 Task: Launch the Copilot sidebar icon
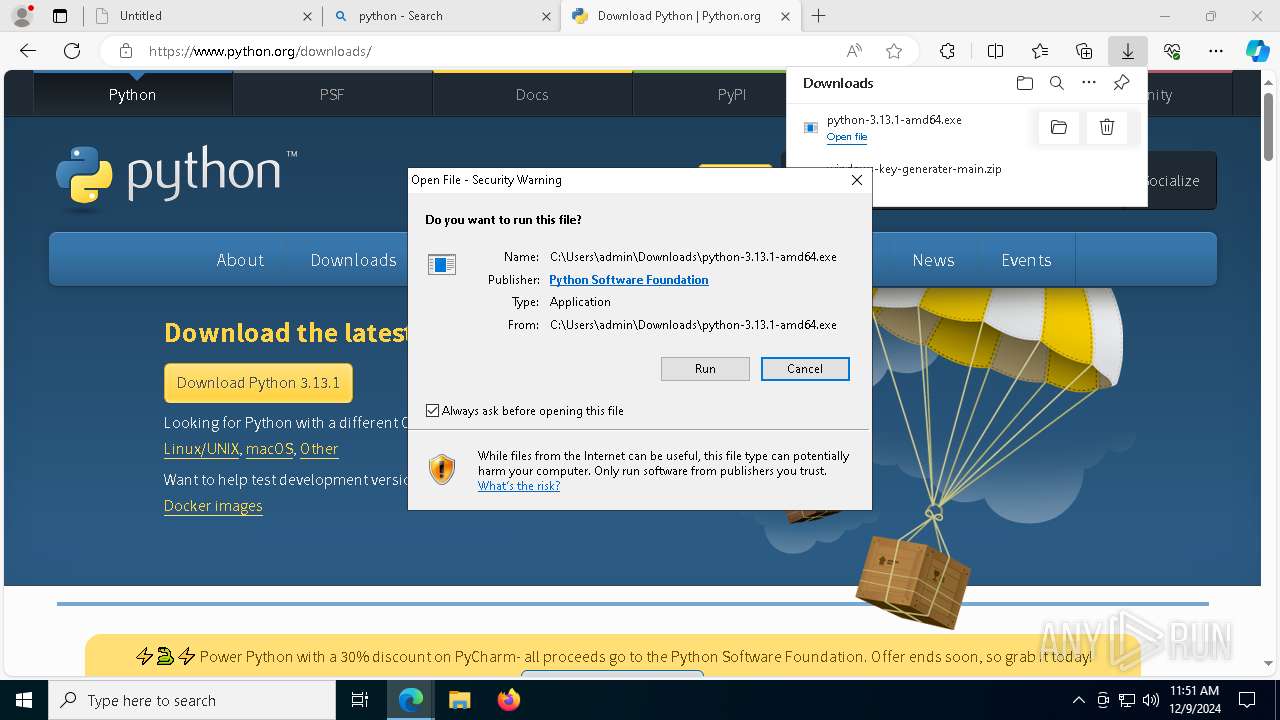(1258, 51)
